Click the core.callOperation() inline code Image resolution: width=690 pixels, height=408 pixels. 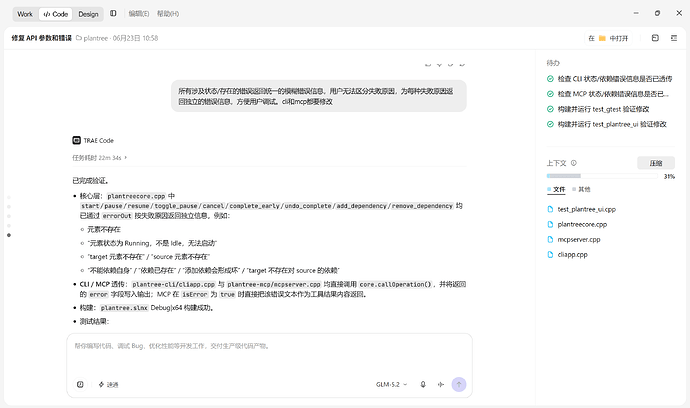[x=395, y=284]
